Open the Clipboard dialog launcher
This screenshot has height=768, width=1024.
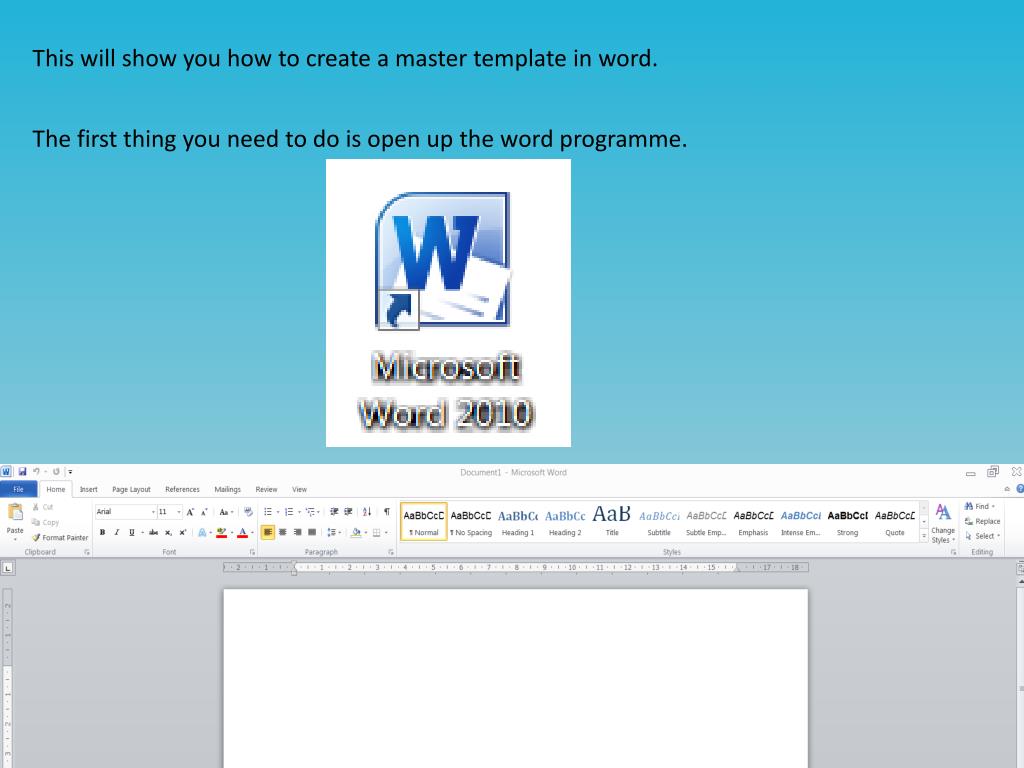(x=87, y=552)
